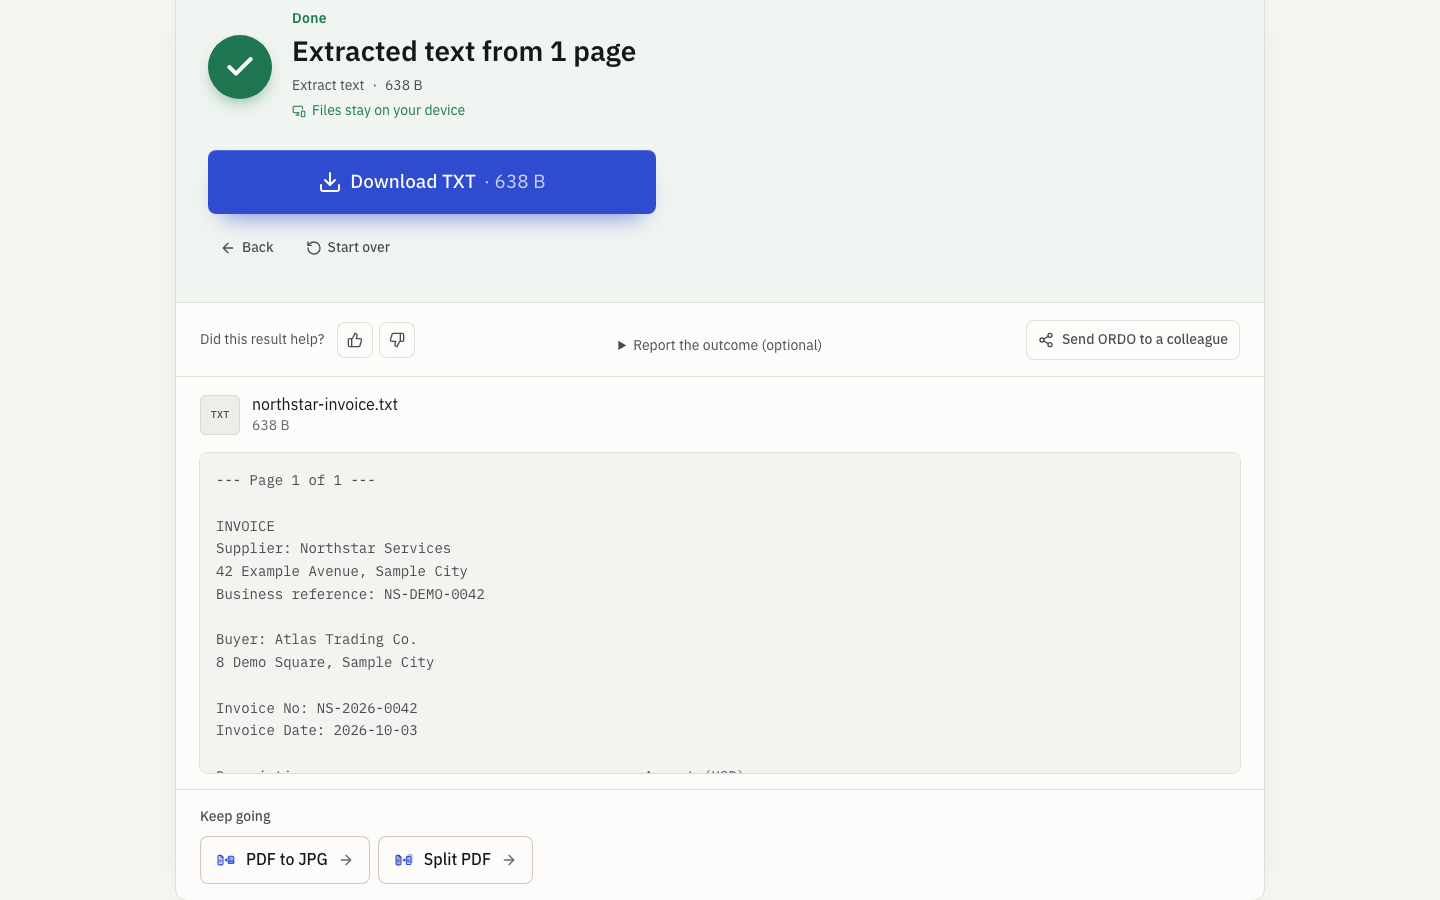The image size is (1440, 900).
Task: Click the northstar-invoice.txt file name
Action: pyautogui.click(x=325, y=404)
